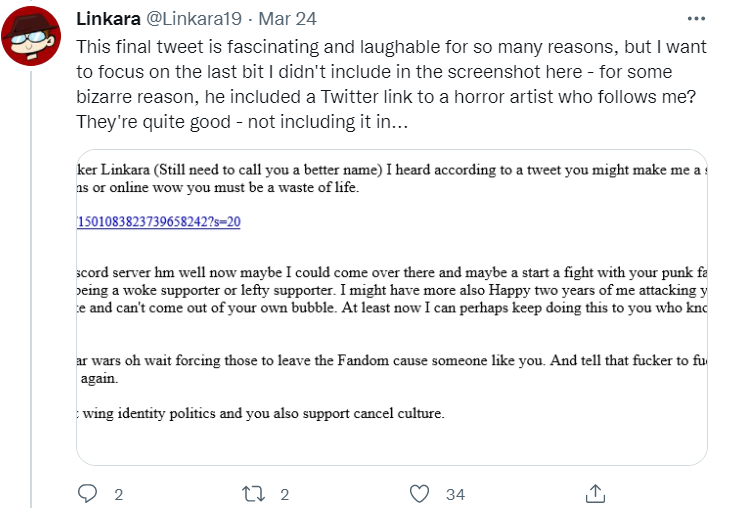Click the tweet body text to expand
729x508 pixels.
(391, 84)
